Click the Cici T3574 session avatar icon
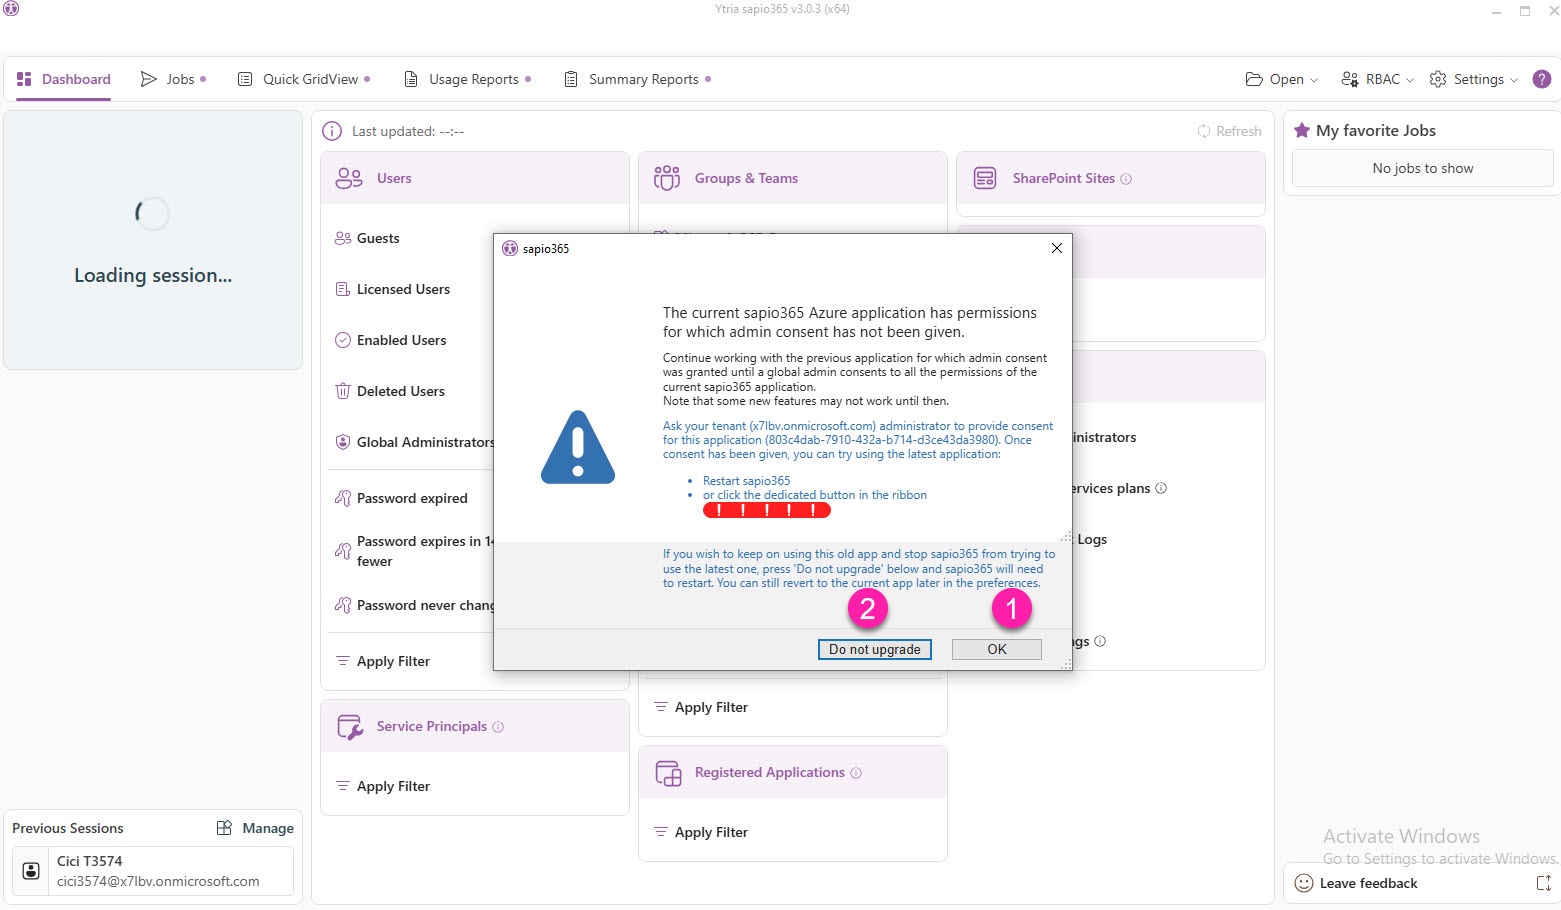The height and width of the screenshot is (910, 1561). 31,871
